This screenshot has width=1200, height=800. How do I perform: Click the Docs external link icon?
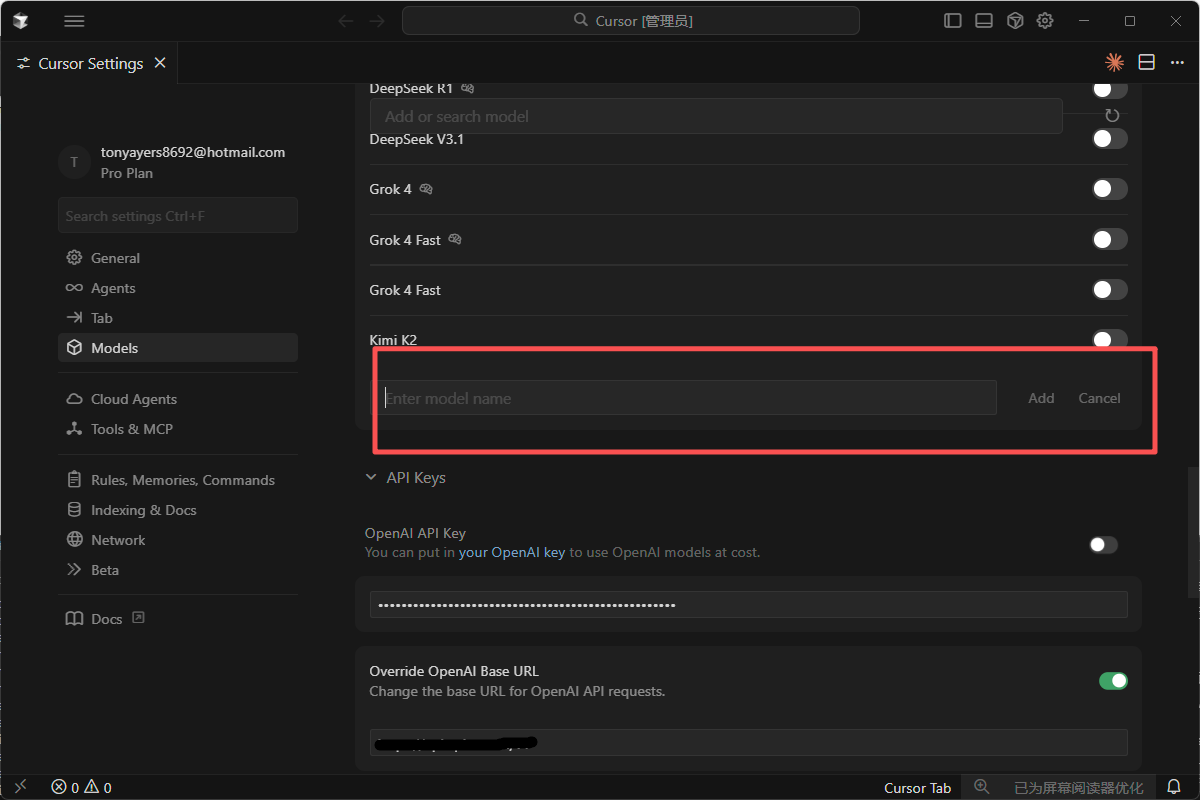click(139, 618)
